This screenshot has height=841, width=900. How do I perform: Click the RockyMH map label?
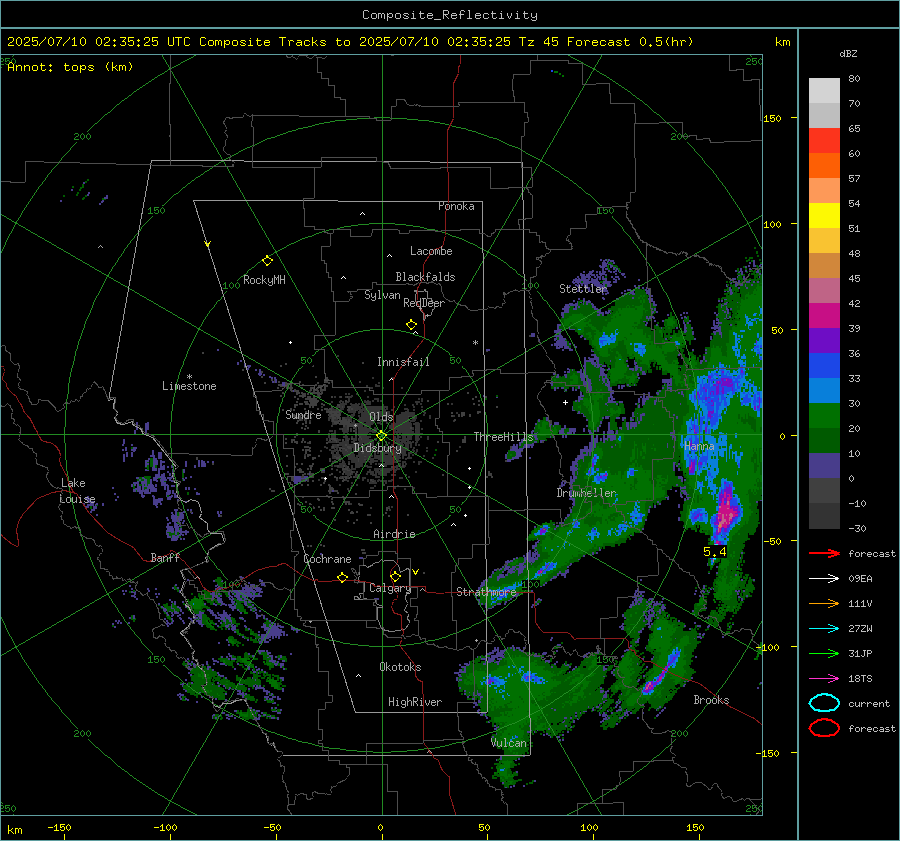tap(264, 280)
